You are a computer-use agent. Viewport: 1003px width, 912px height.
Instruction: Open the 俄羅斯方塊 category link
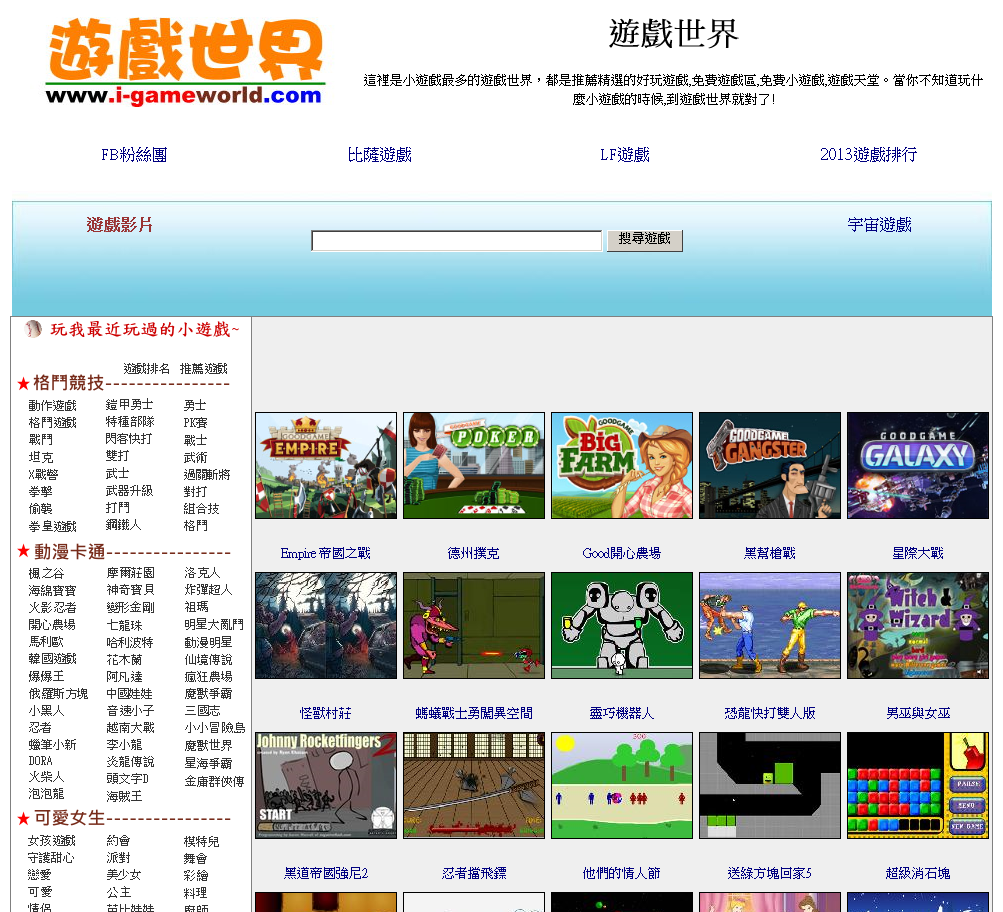tap(58, 693)
